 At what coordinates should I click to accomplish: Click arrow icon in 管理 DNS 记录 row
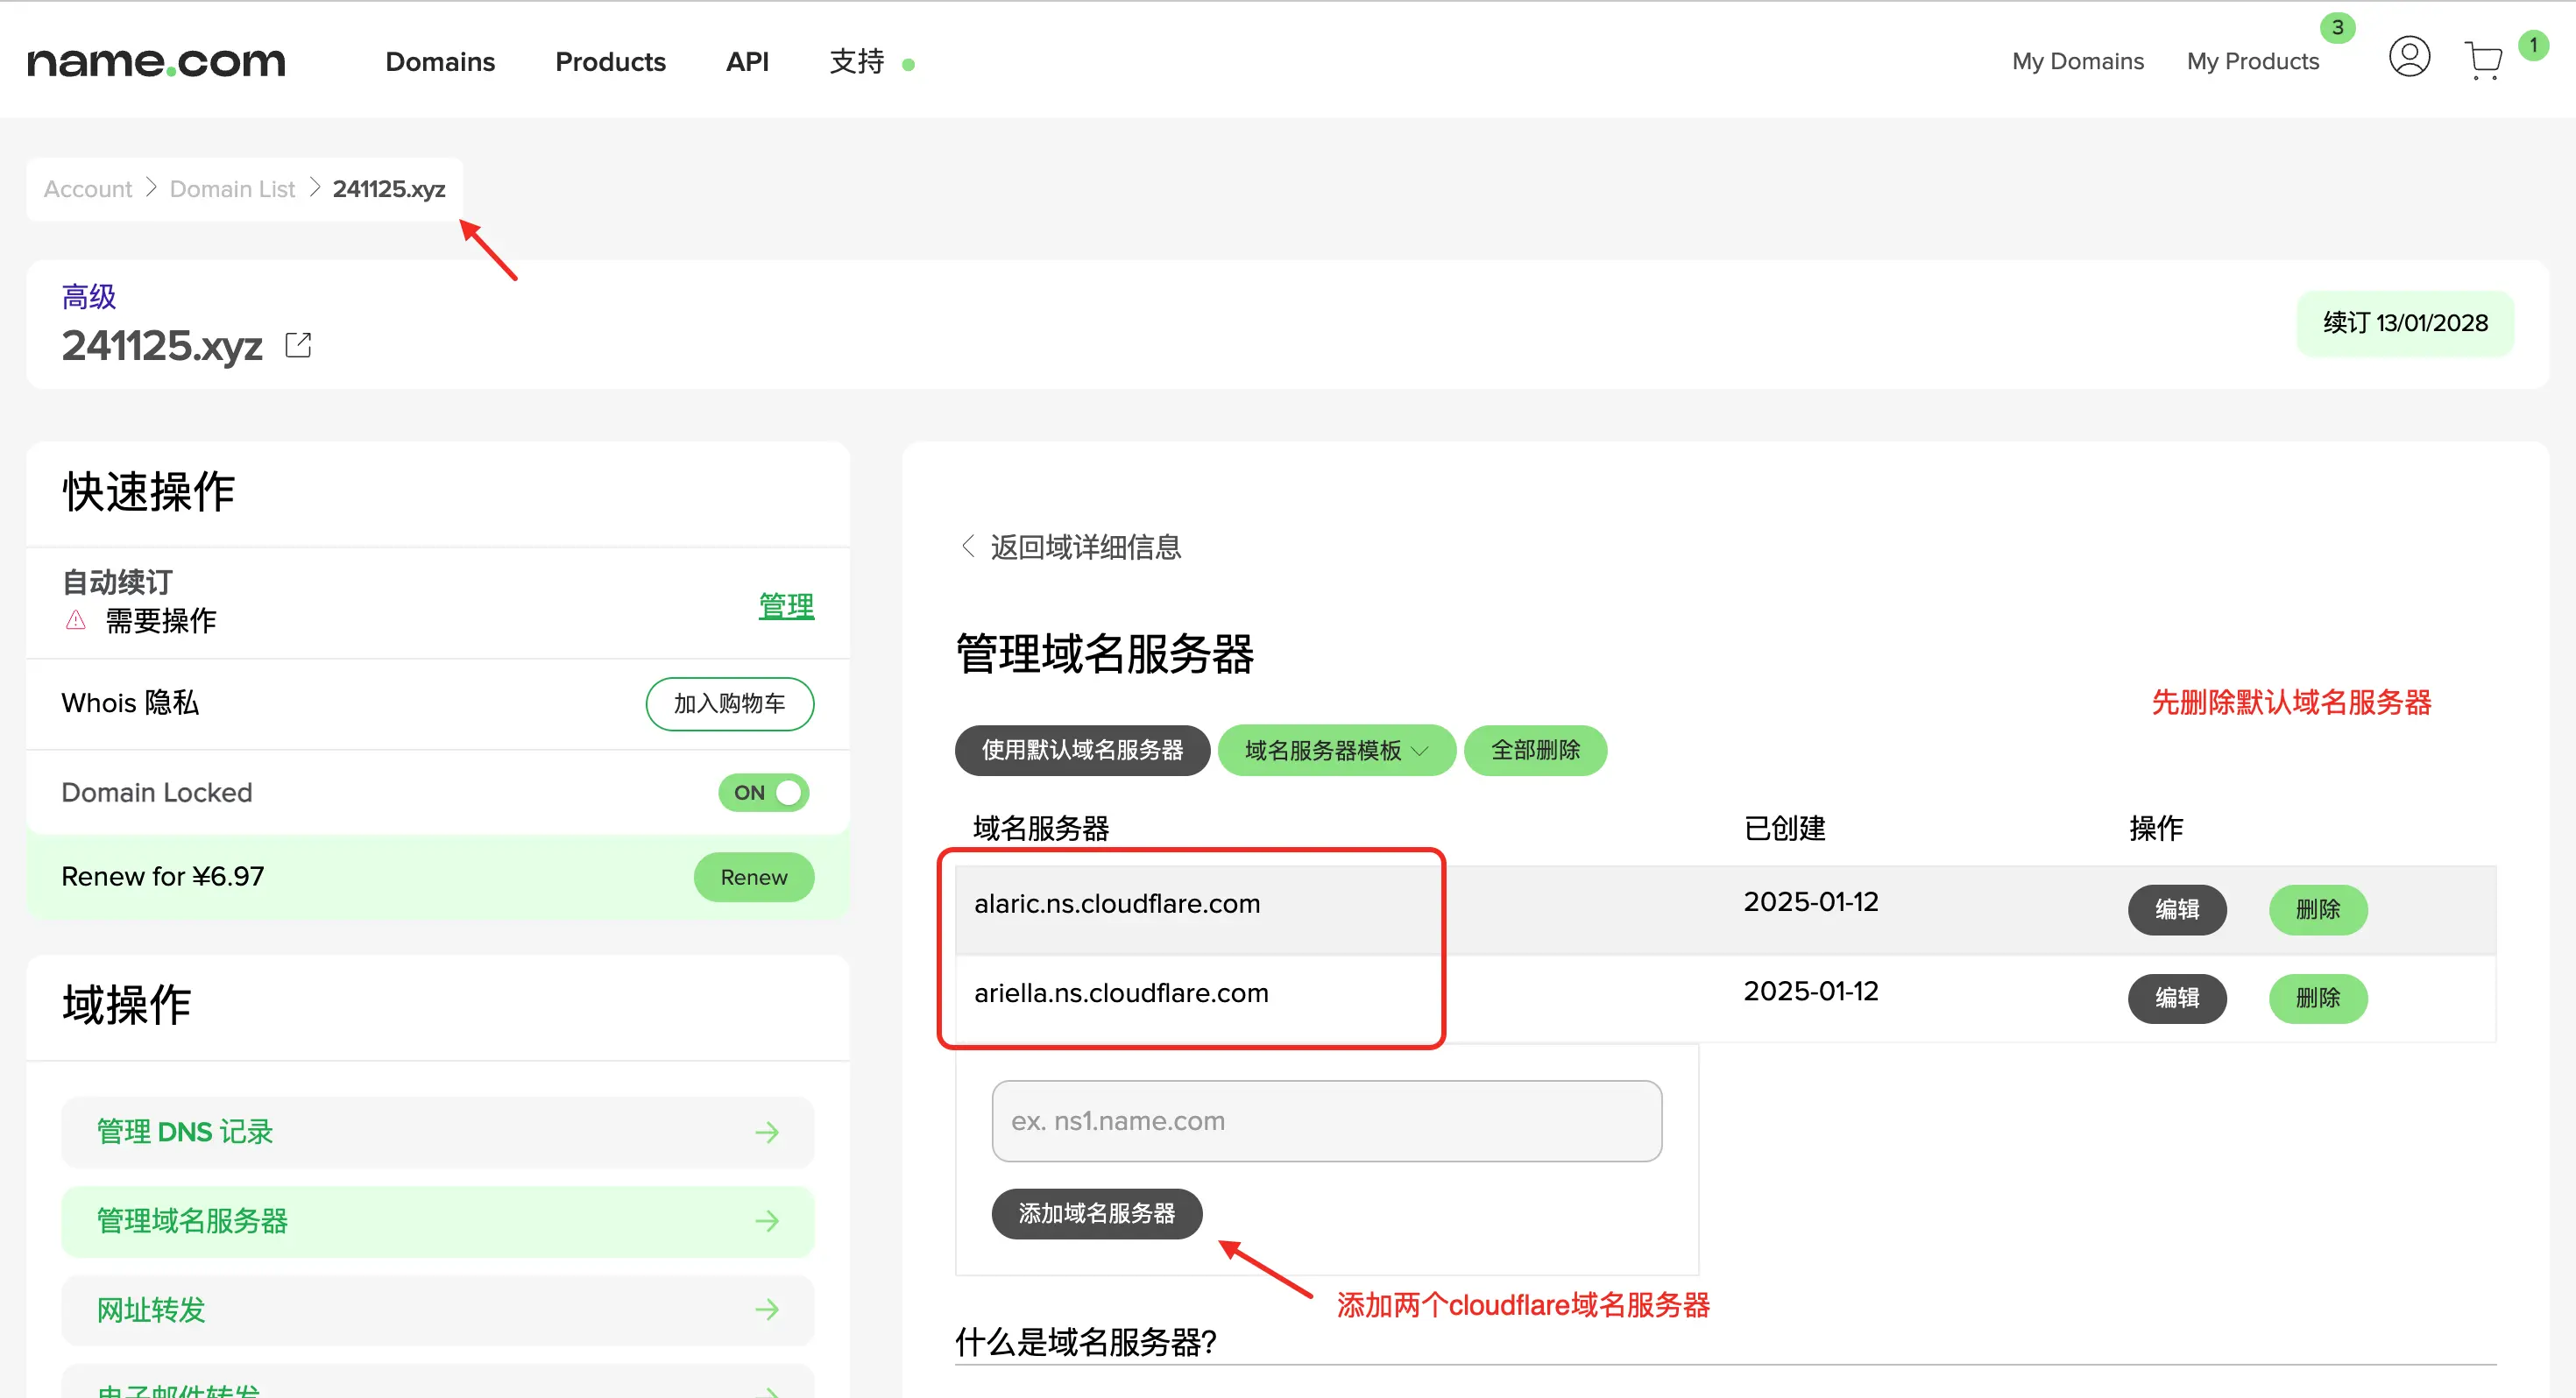coord(767,1132)
